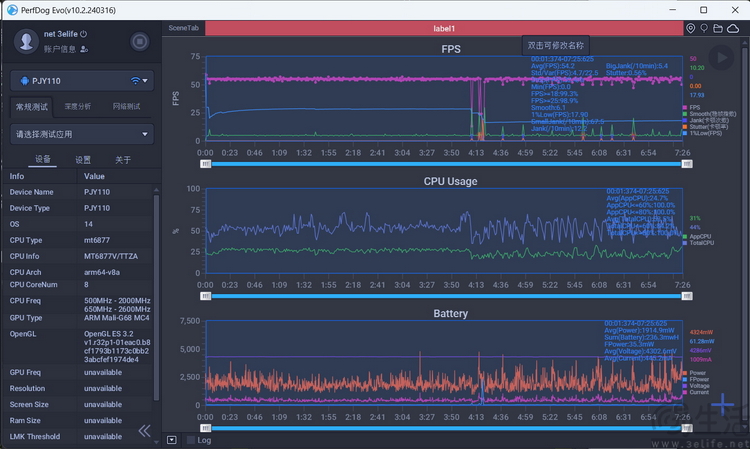The height and width of the screenshot is (449, 750).
Task: Select the 关于 sub-tab
Action: click(123, 160)
